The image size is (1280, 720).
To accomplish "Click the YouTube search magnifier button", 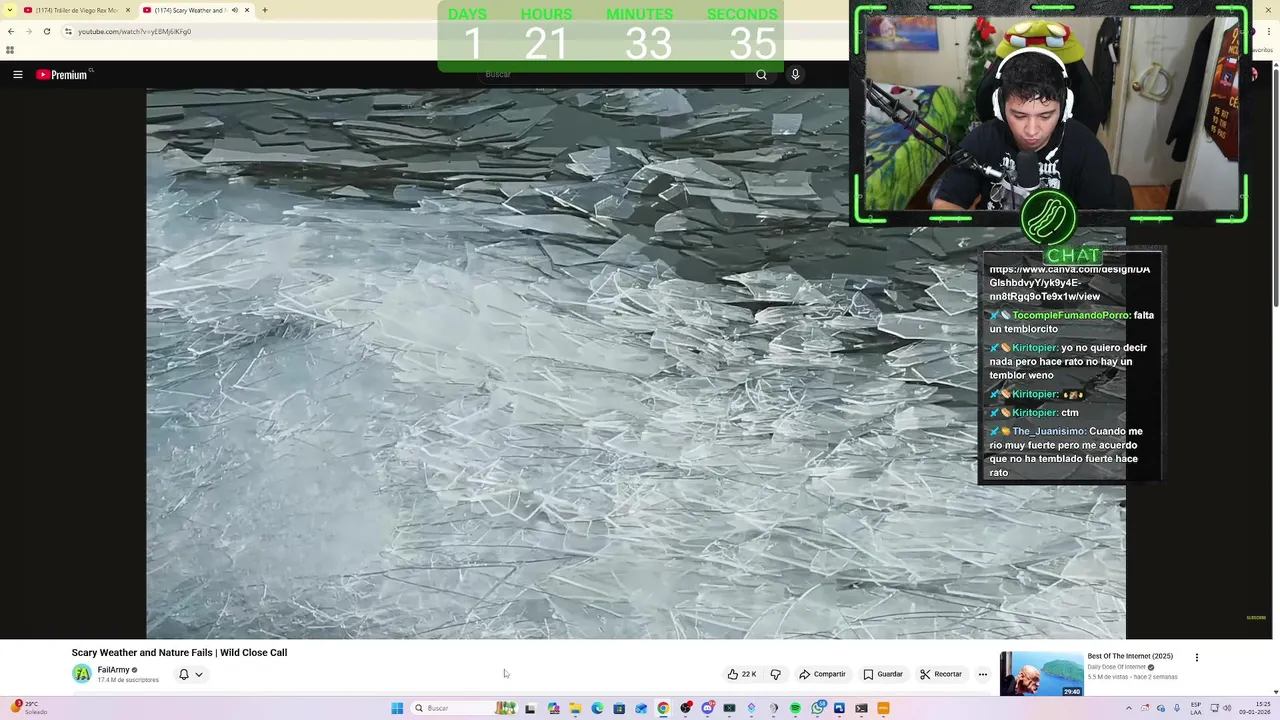I will click(x=761, y=74).
